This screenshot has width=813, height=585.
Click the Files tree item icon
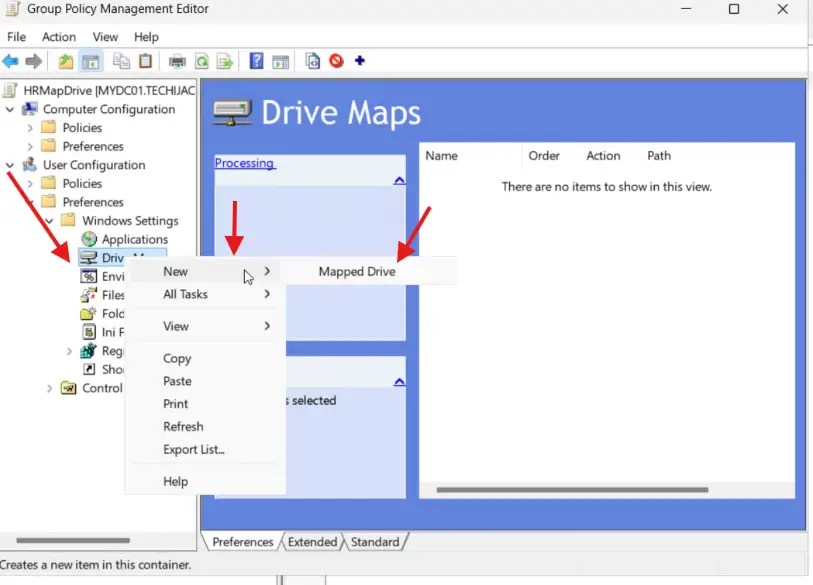coord(89,295)
